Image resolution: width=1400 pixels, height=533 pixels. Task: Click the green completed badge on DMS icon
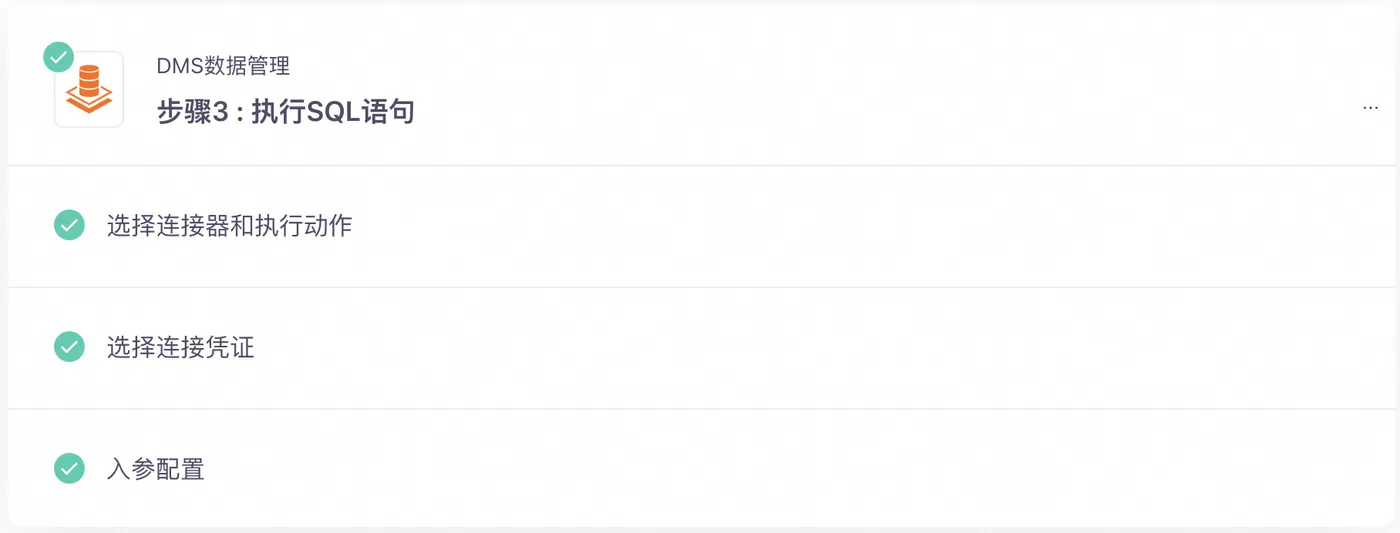tap(59, 57)
